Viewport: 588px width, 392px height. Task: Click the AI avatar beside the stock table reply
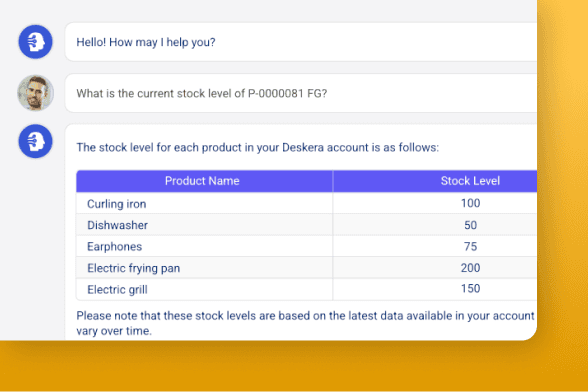point(35,141)
